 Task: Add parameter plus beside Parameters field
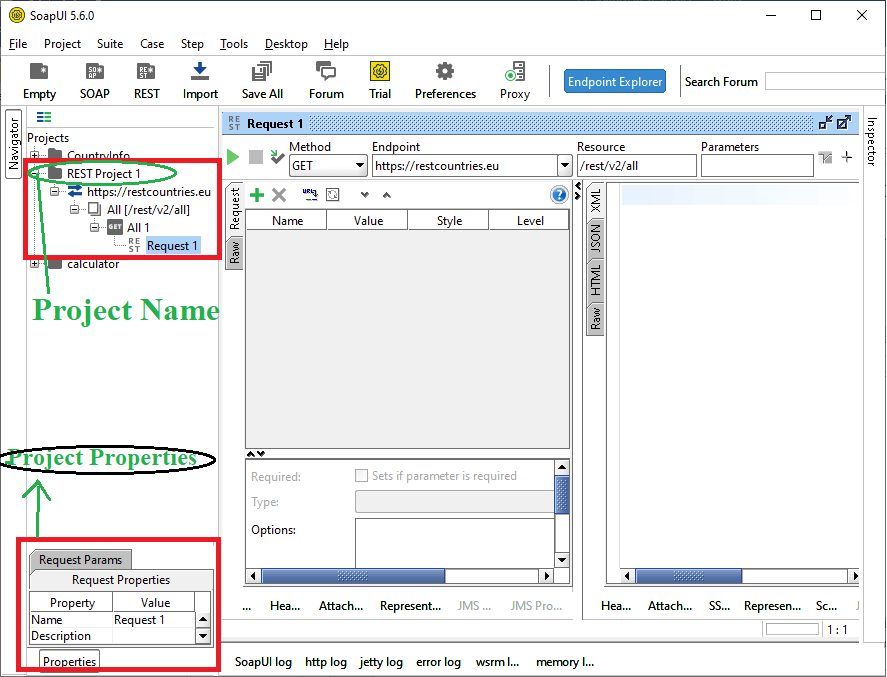pyautogui.click(x=847, y=157)
